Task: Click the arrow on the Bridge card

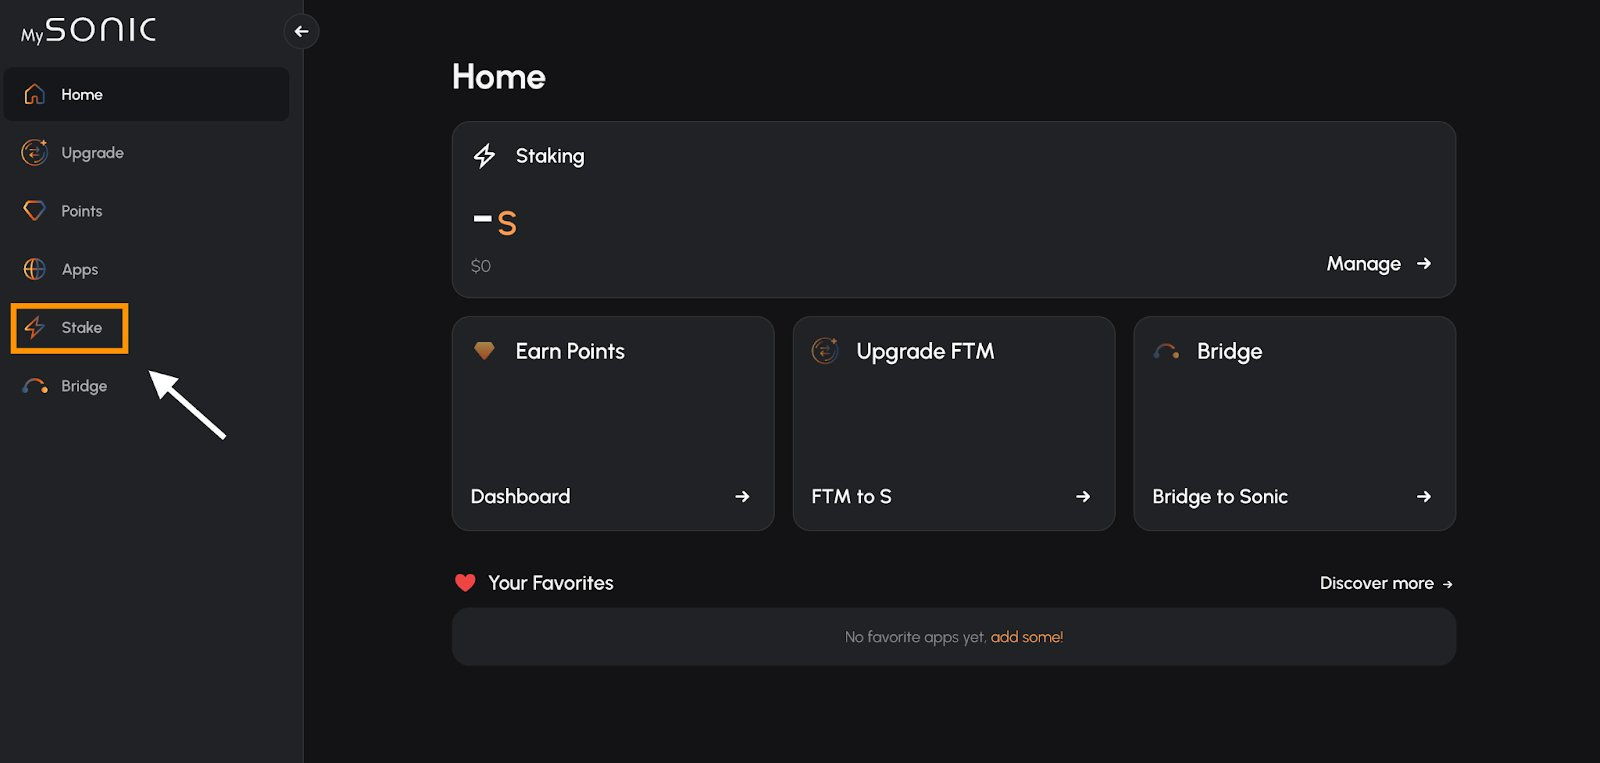Action: click(x=1424, y=497)
